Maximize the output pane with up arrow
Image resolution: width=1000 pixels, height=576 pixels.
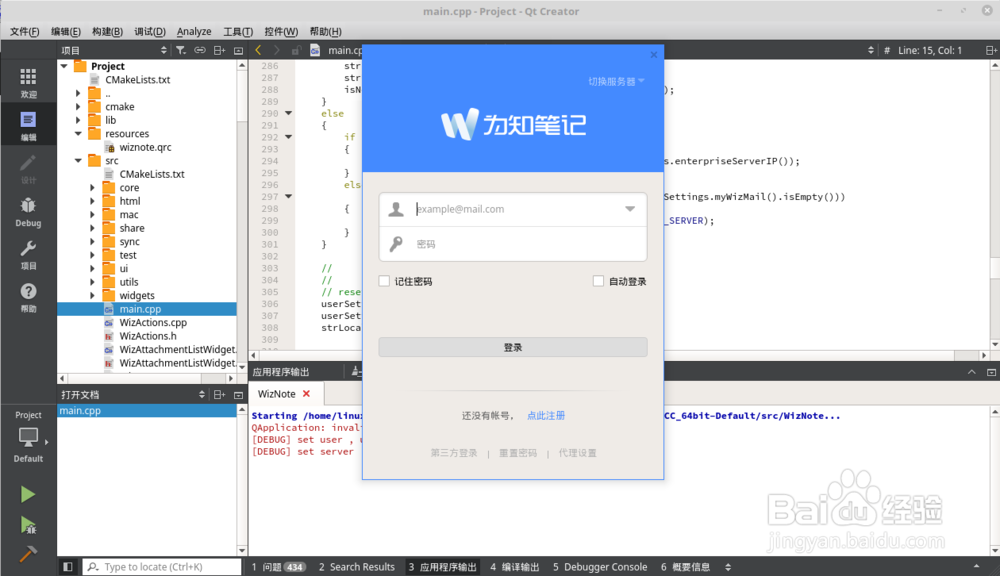(x=971, y=372)
